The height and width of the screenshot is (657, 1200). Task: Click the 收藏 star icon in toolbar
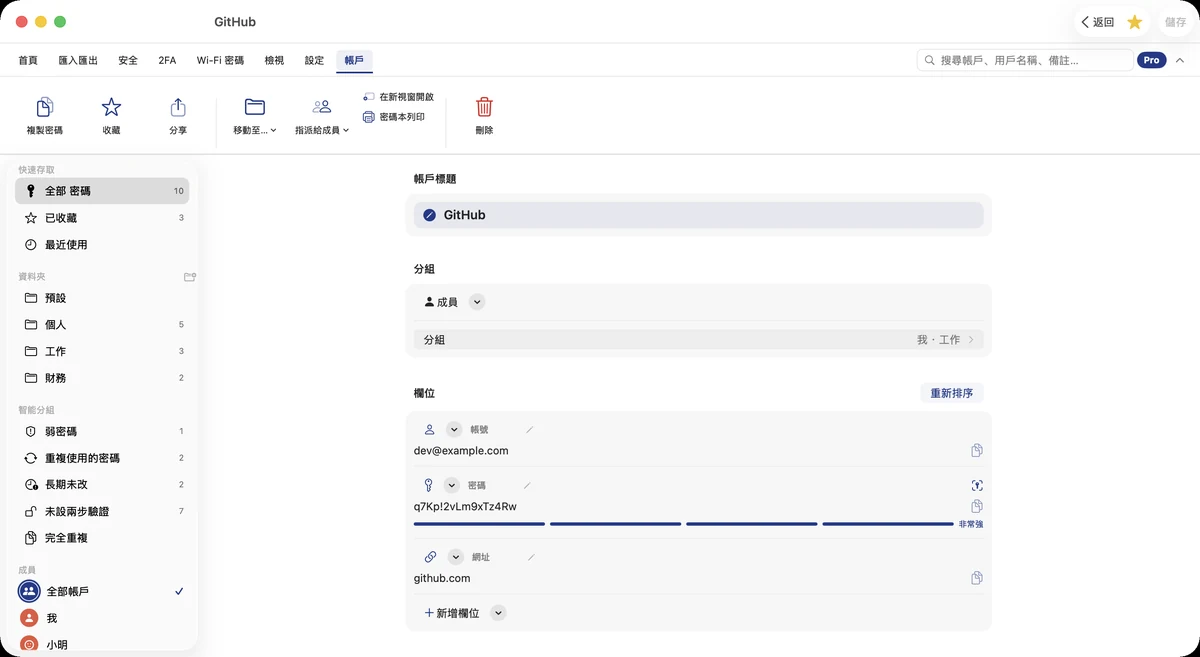point(111,108)
